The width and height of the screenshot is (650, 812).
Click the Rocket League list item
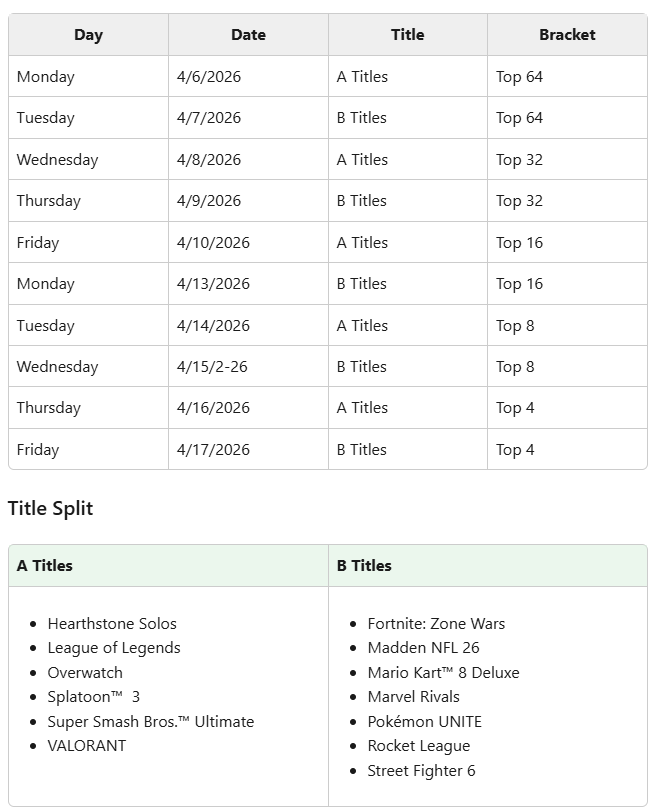pos(418,746)
